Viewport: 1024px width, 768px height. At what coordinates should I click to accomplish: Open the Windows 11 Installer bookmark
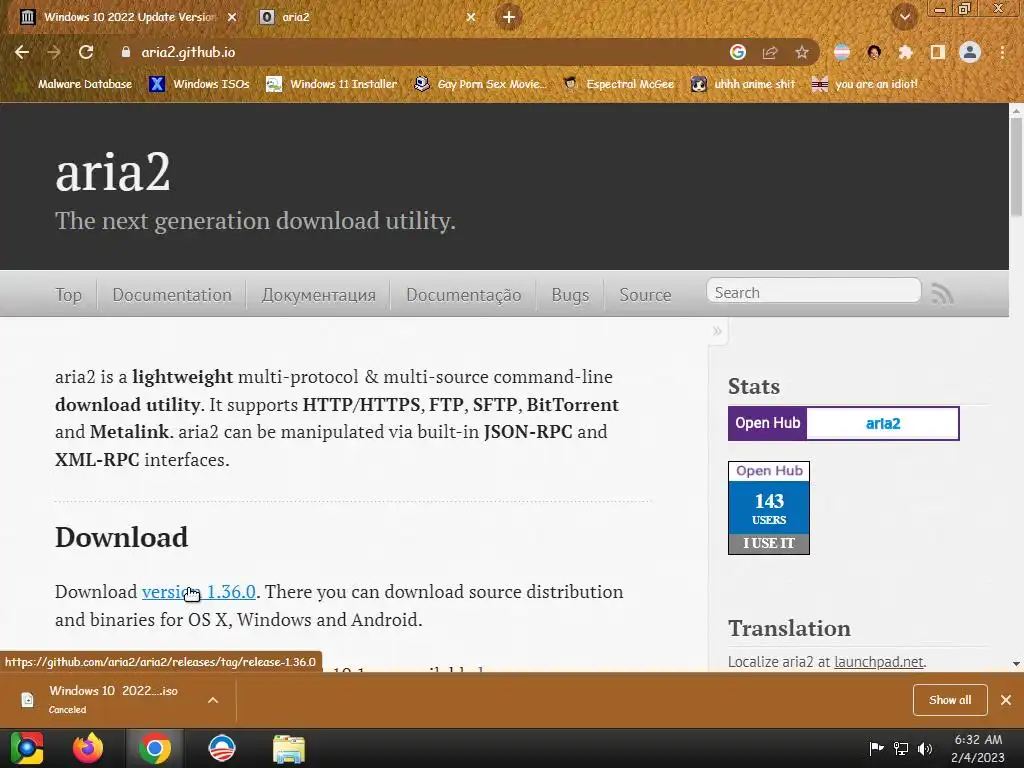tap(332, 84)
